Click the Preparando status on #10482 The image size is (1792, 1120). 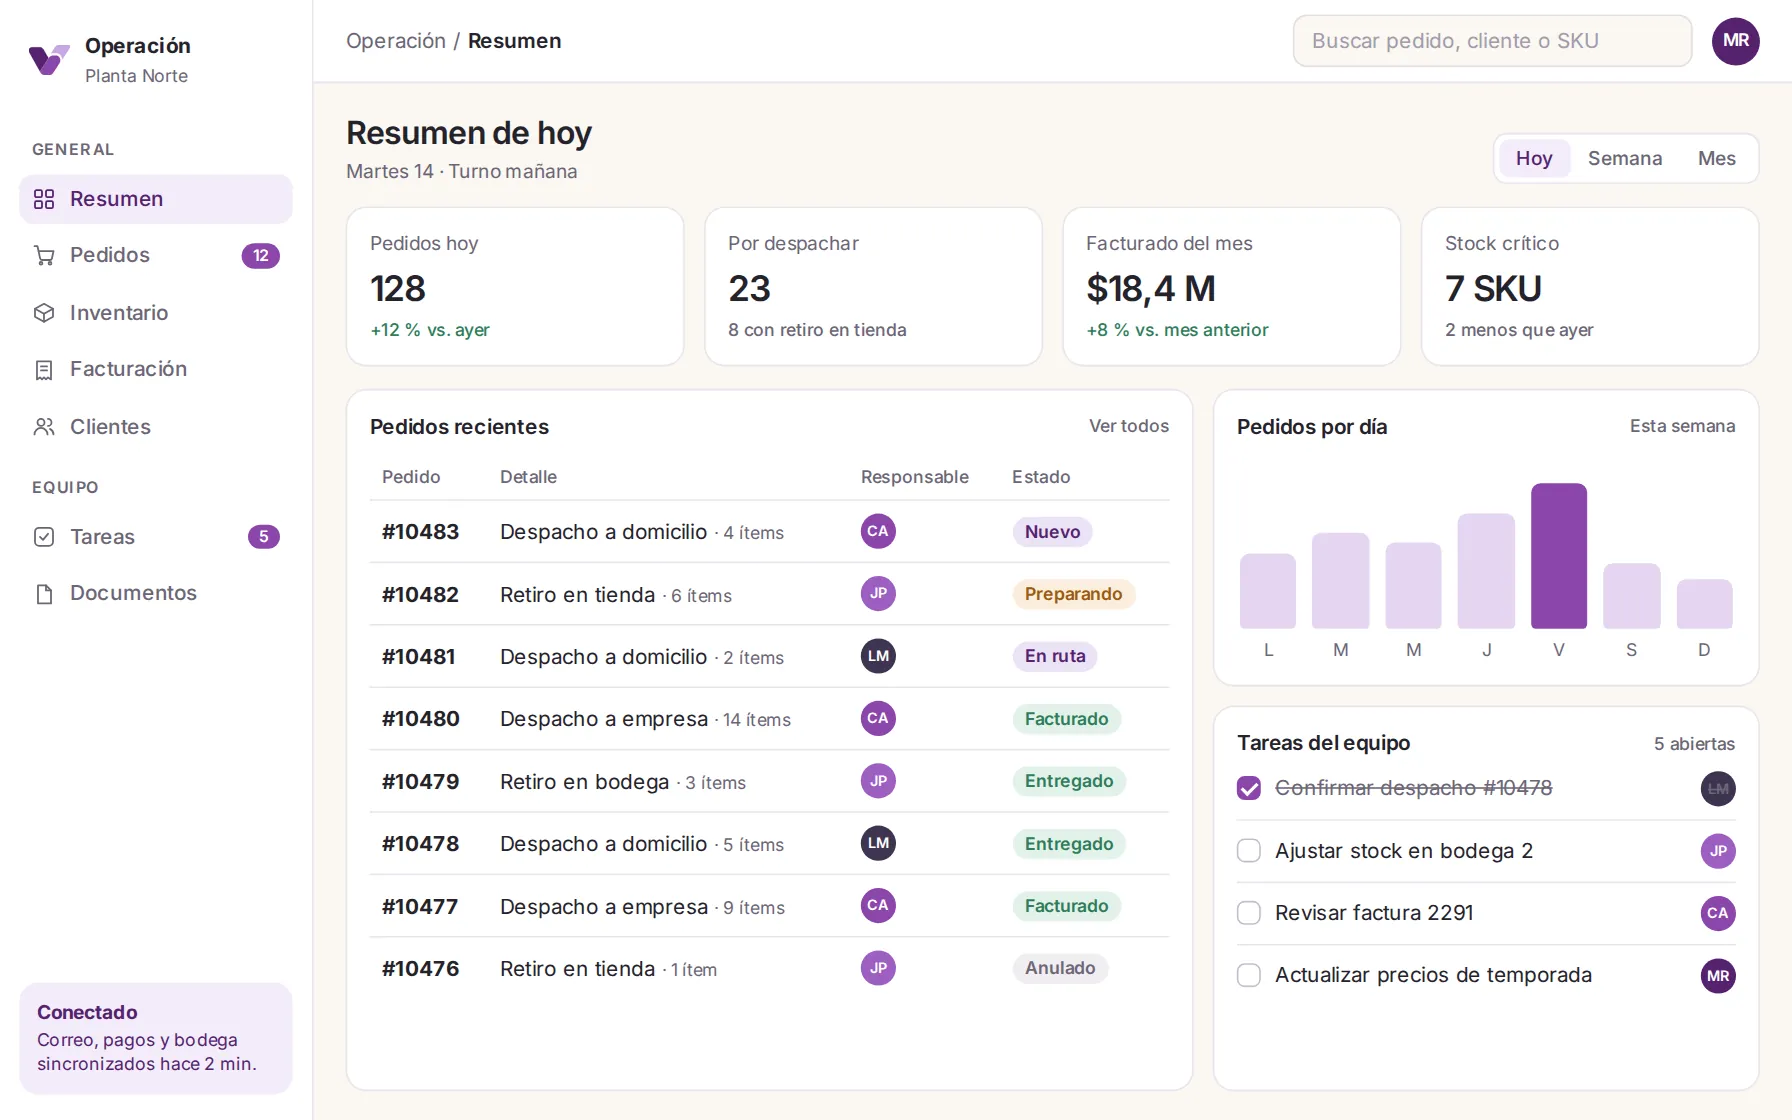tap(1073, 594)
